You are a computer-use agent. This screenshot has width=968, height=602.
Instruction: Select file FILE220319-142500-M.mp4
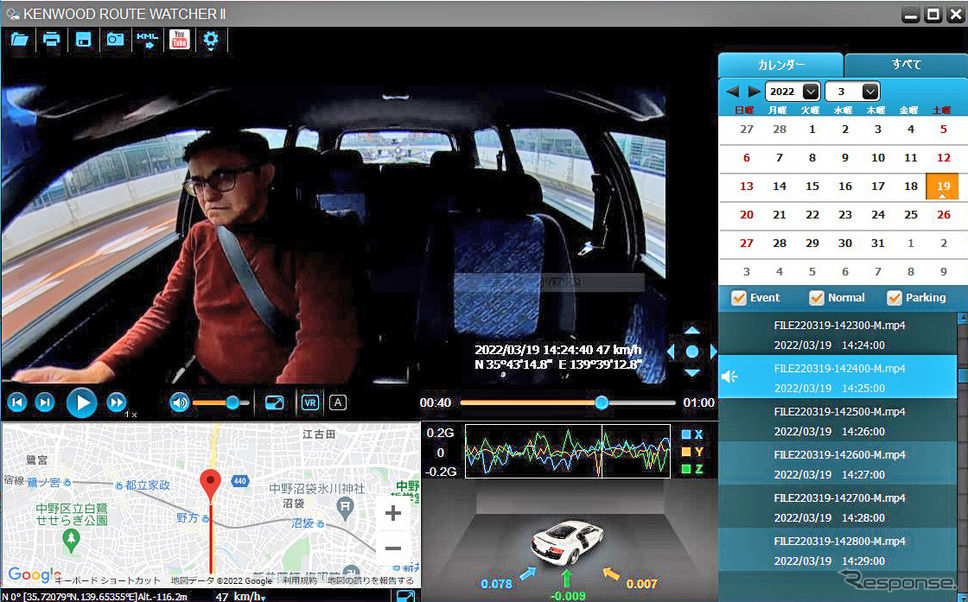click(838, 421)
